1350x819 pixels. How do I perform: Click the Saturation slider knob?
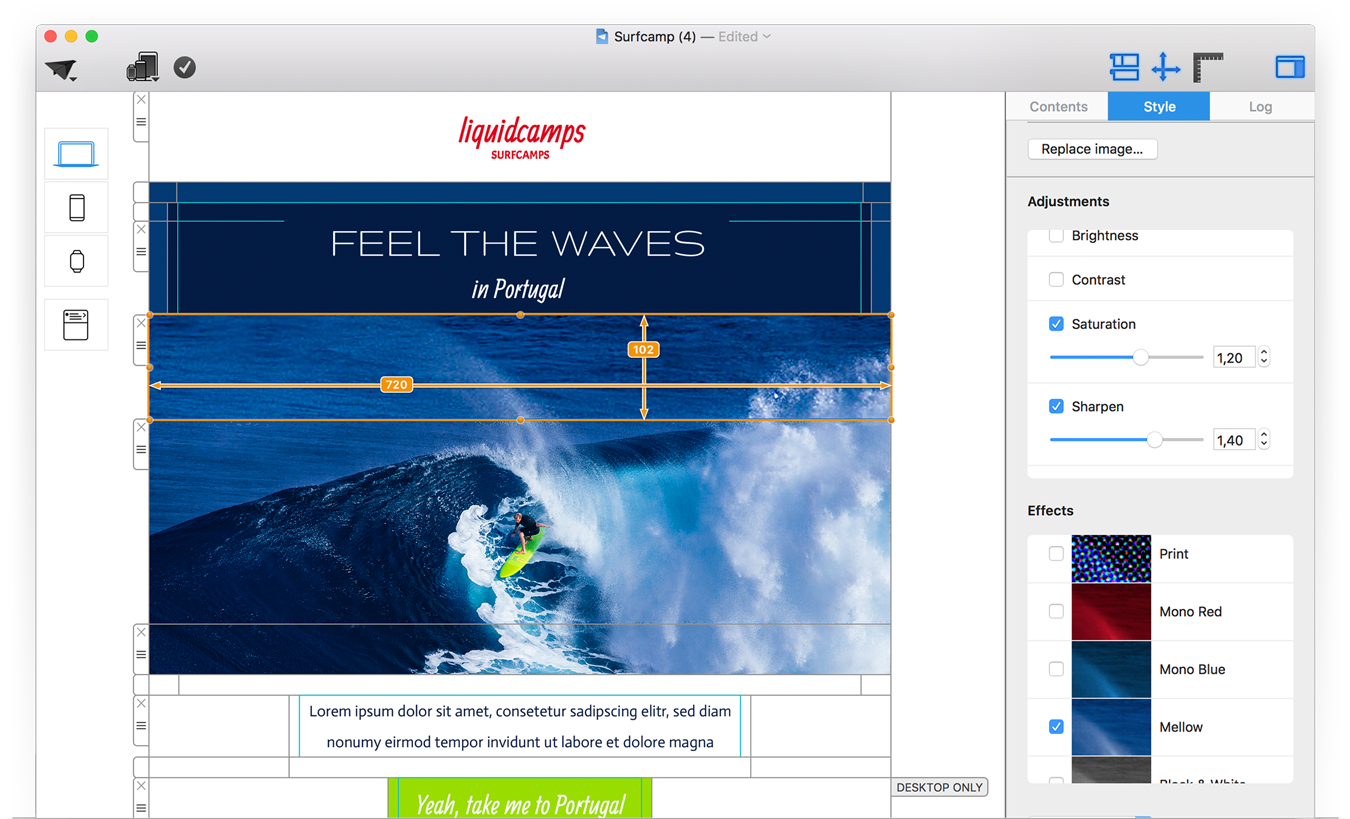(1140, 357)
